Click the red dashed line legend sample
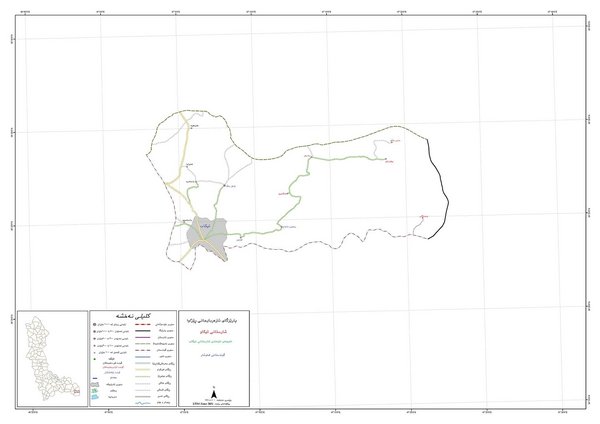The height and width of the screenshot is (424, 600). [142, 325]
